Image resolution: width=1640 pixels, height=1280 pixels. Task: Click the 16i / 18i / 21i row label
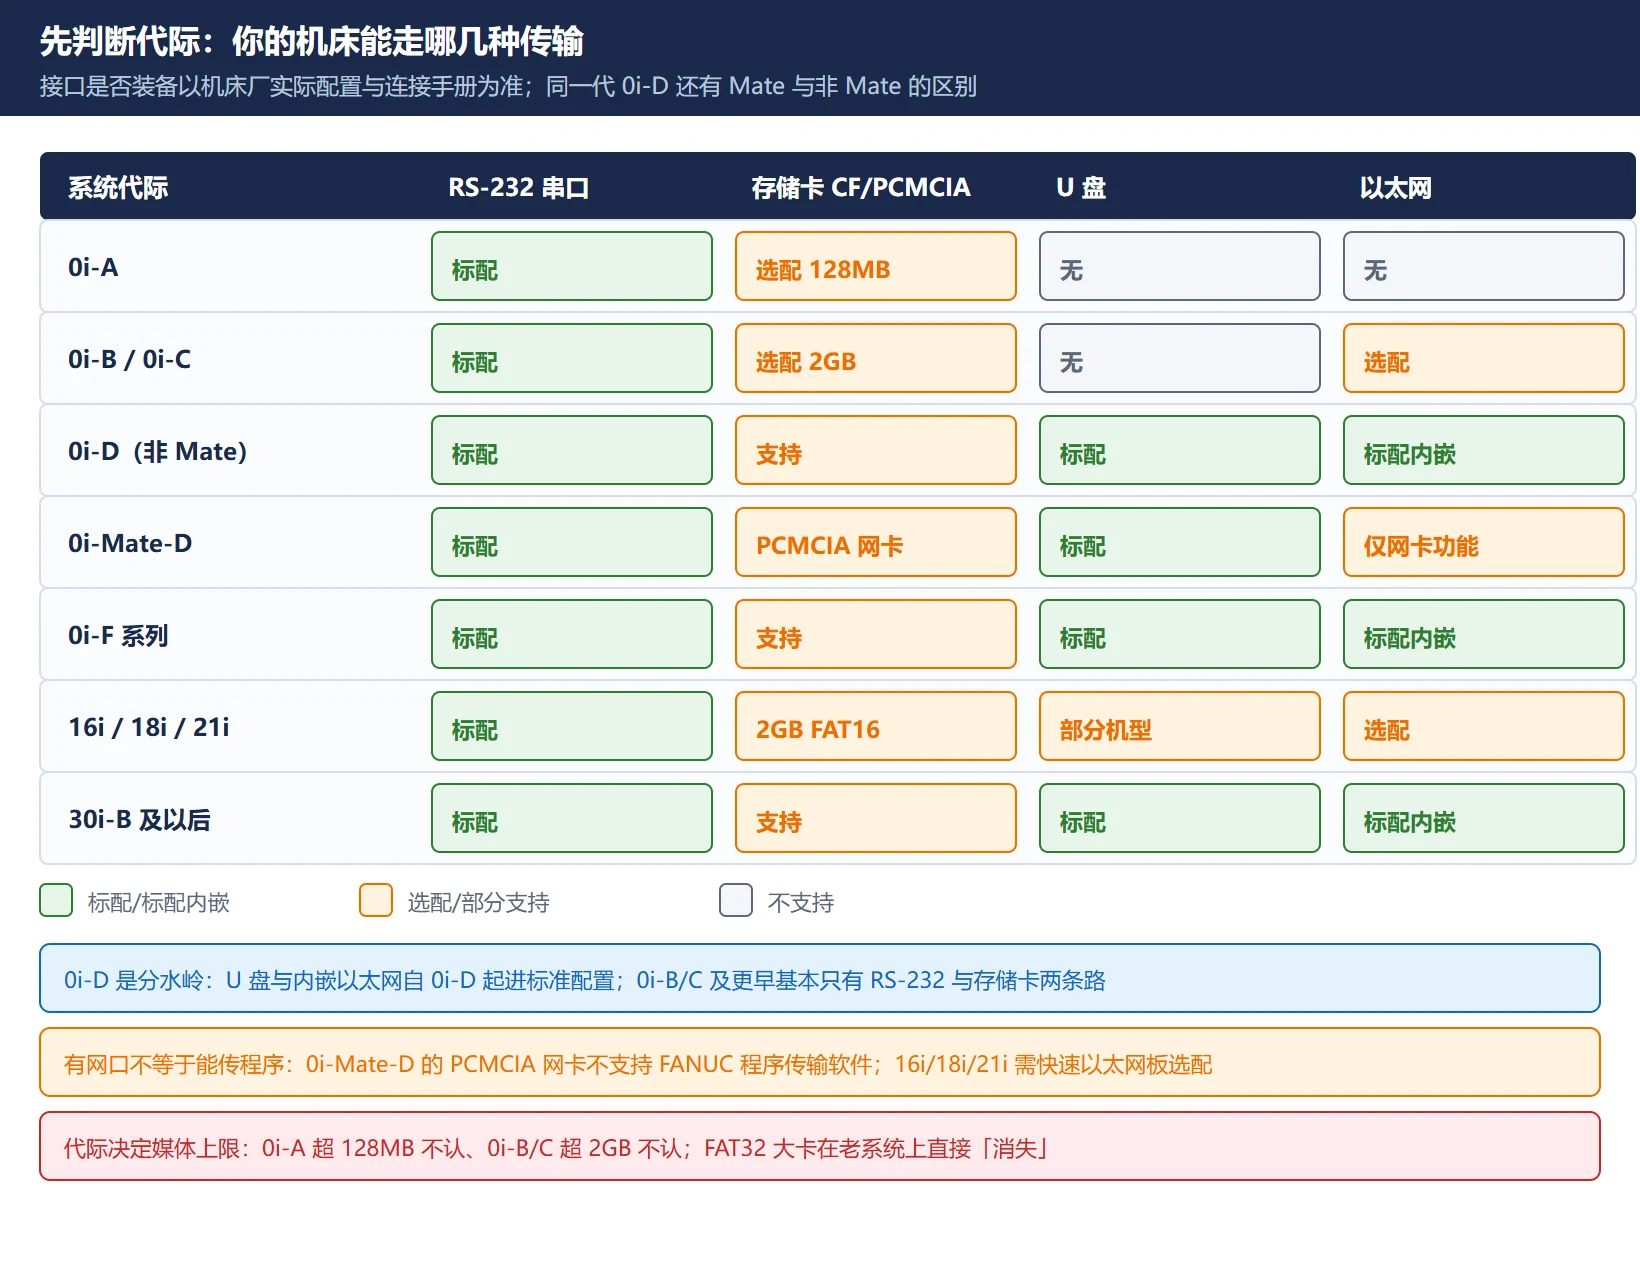coord(149,727)
